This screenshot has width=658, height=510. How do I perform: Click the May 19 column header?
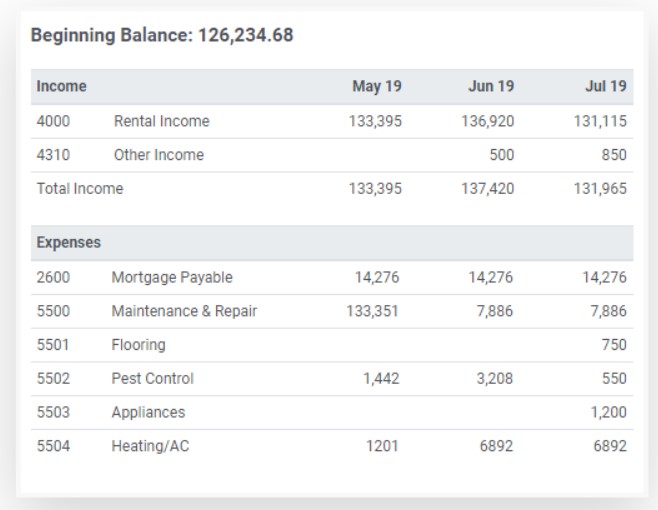(x=377, y=86)
